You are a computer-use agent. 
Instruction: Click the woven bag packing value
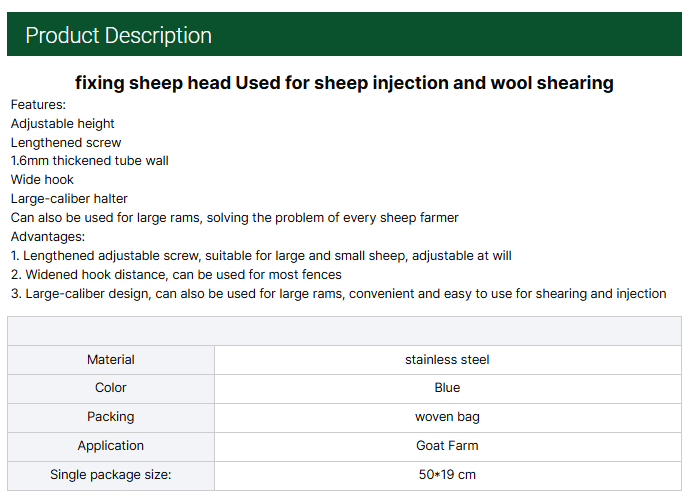[x=447, y=417]
